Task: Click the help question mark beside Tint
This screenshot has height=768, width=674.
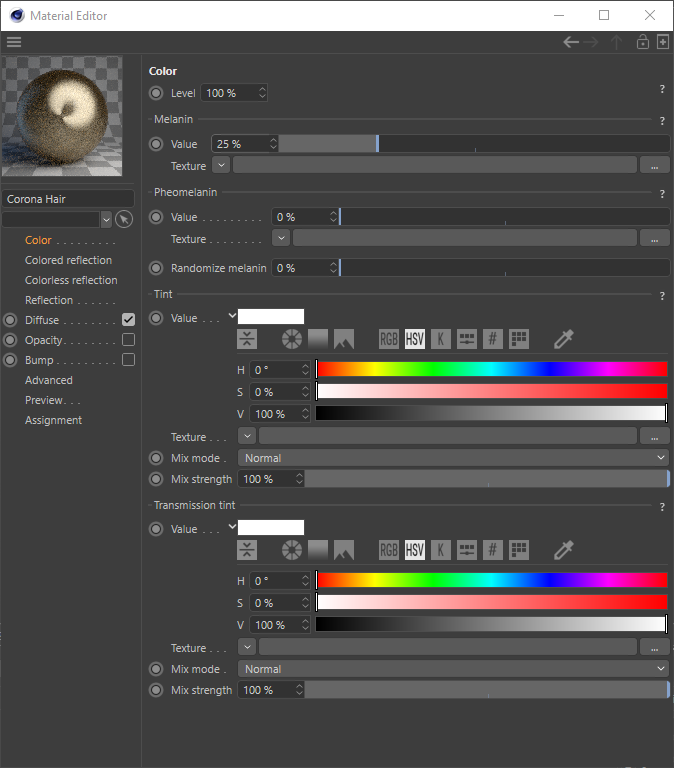Action: click(x=662, y=295)
